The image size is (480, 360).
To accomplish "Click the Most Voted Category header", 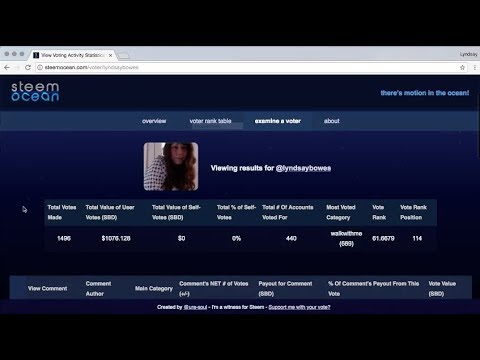I will pyautogui.click(x=341, y=212).
